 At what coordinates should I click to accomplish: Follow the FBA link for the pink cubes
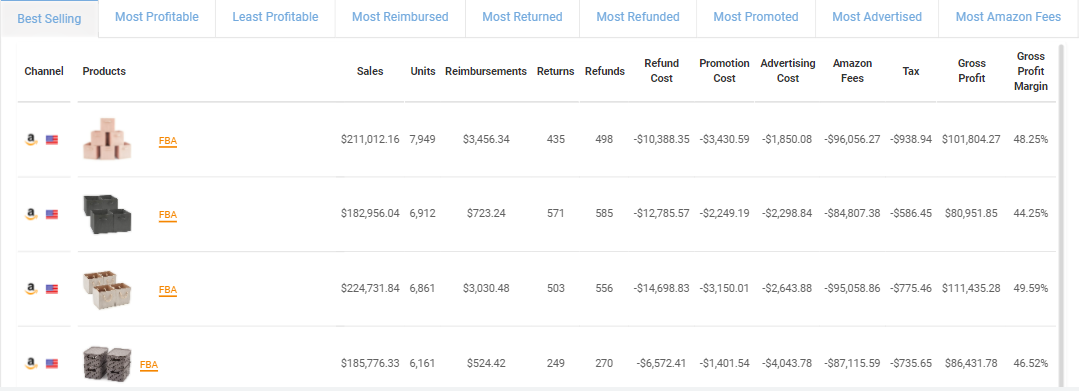pyautogui.click(x=168, y=141)
